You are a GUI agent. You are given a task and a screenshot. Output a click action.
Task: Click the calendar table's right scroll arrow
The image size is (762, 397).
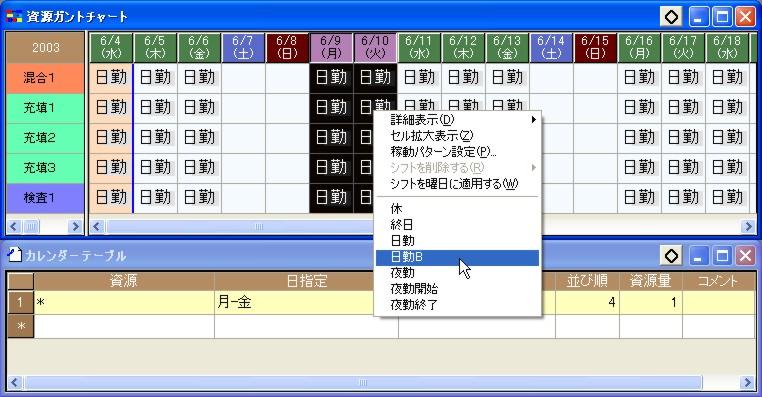point(748,383)
